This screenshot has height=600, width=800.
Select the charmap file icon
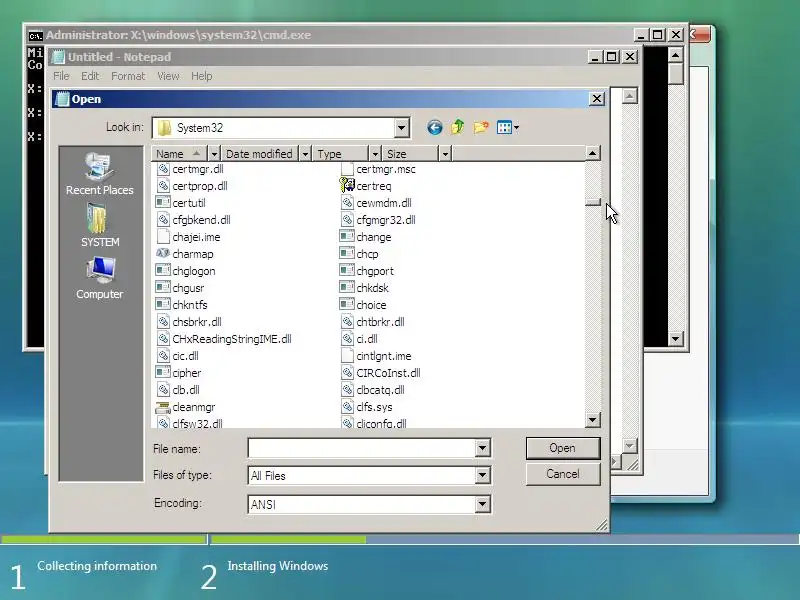(x=163, y=254)
